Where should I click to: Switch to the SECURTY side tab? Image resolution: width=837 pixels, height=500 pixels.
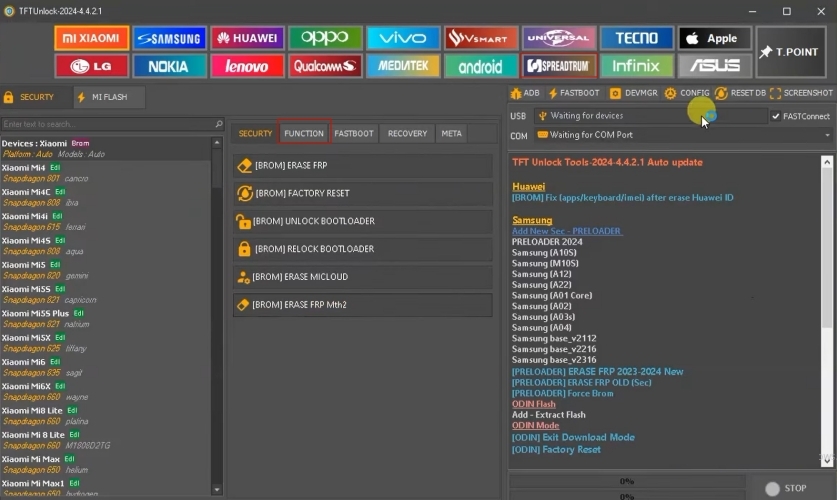(x=36, y=97)
